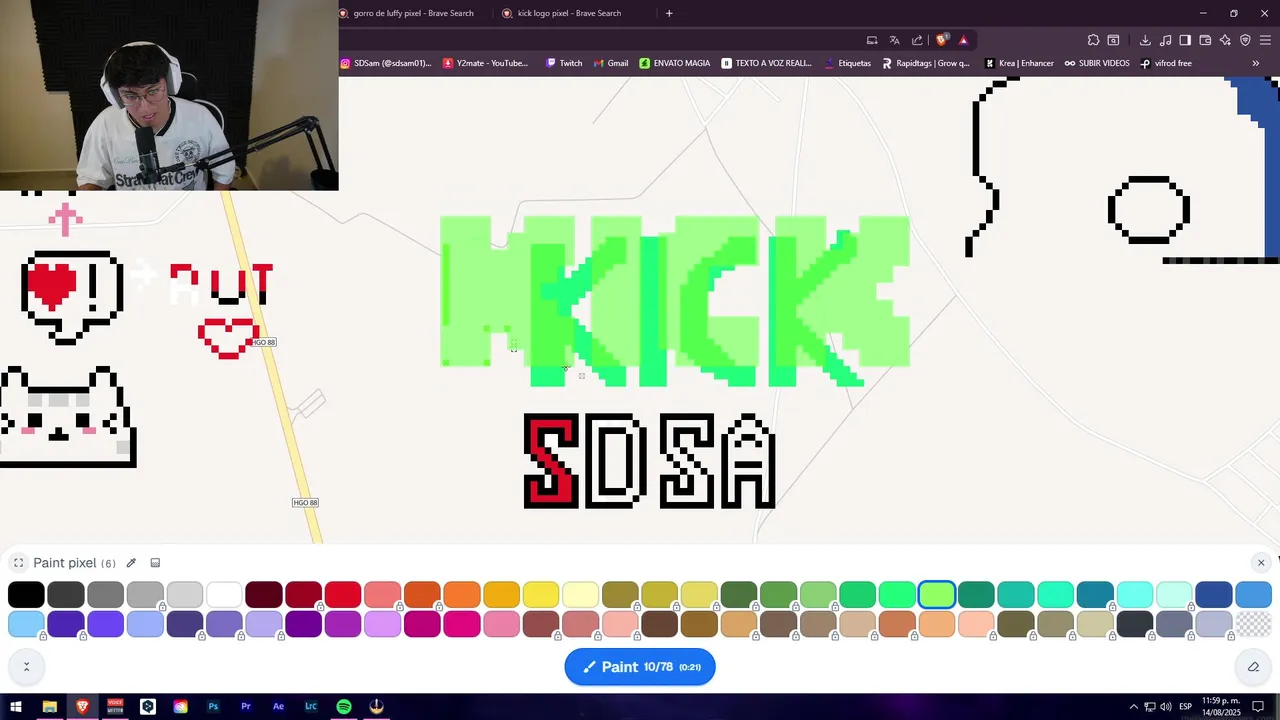This screenshot has width=1280, height=720.
Task: Open a new browser tab
Action: [669, 13]
